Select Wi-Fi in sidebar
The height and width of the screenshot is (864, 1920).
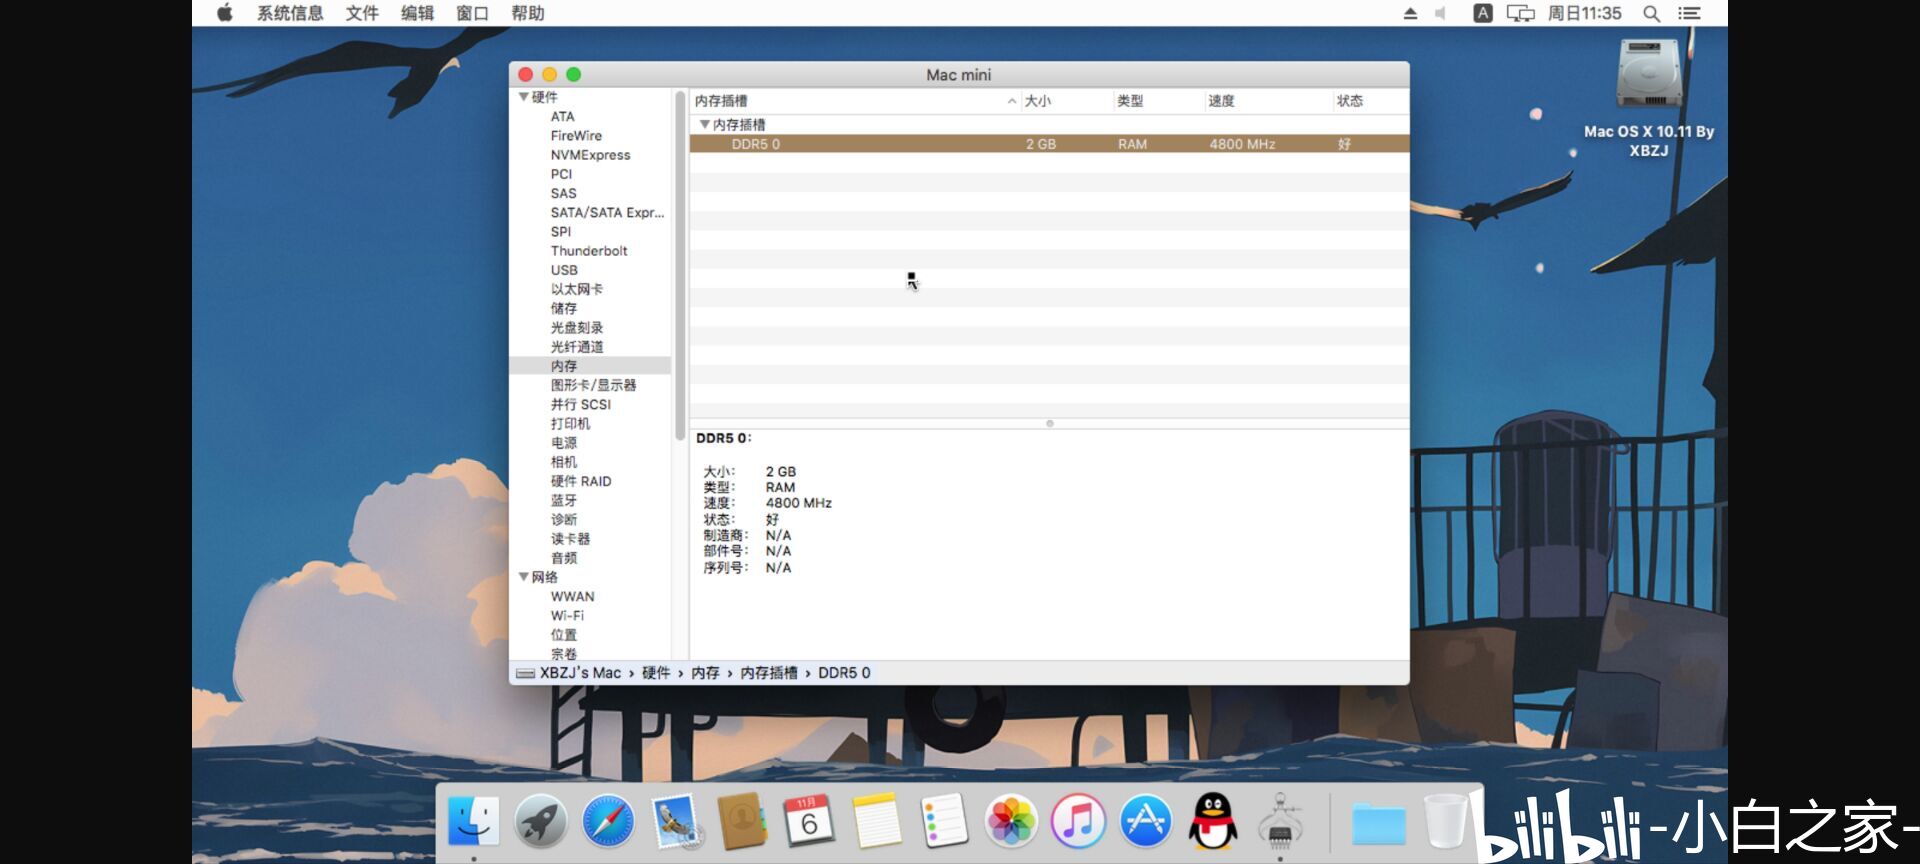(x=567, y=616)
